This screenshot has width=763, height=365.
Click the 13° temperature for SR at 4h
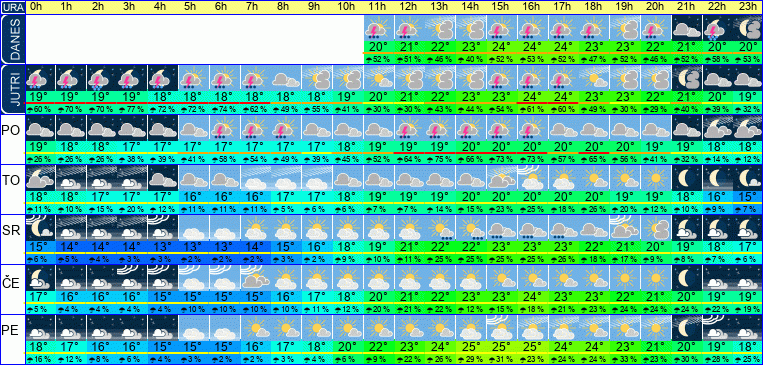tap(163, 247)
